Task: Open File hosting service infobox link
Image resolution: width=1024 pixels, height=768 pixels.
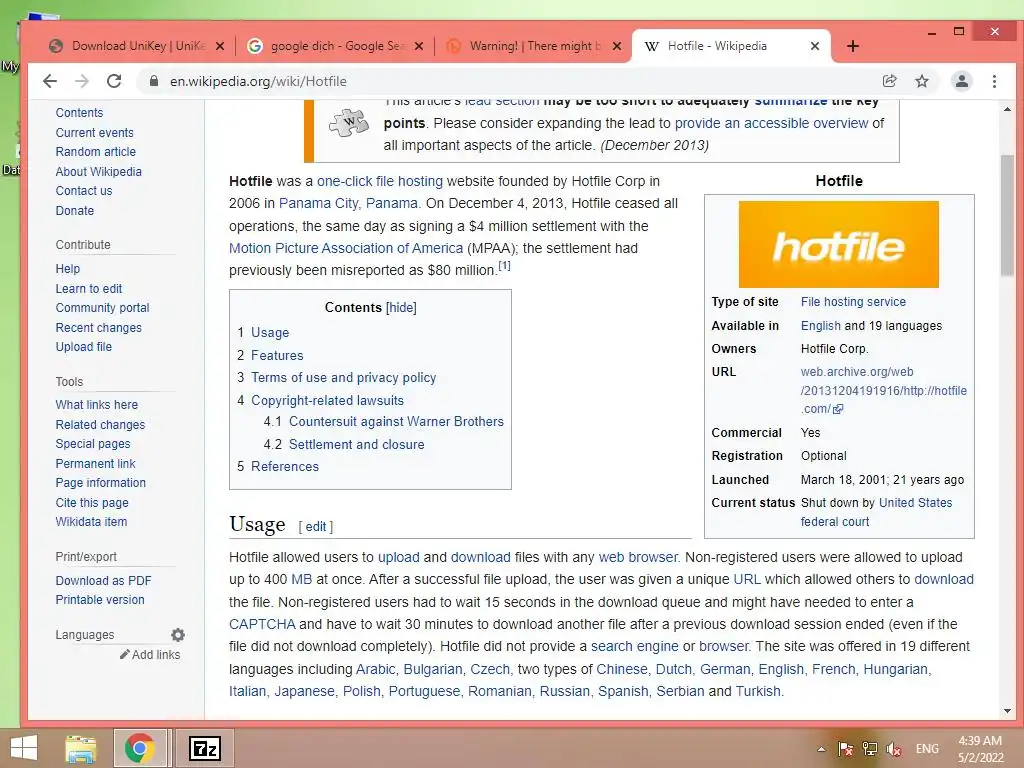Action: point(853,302)
